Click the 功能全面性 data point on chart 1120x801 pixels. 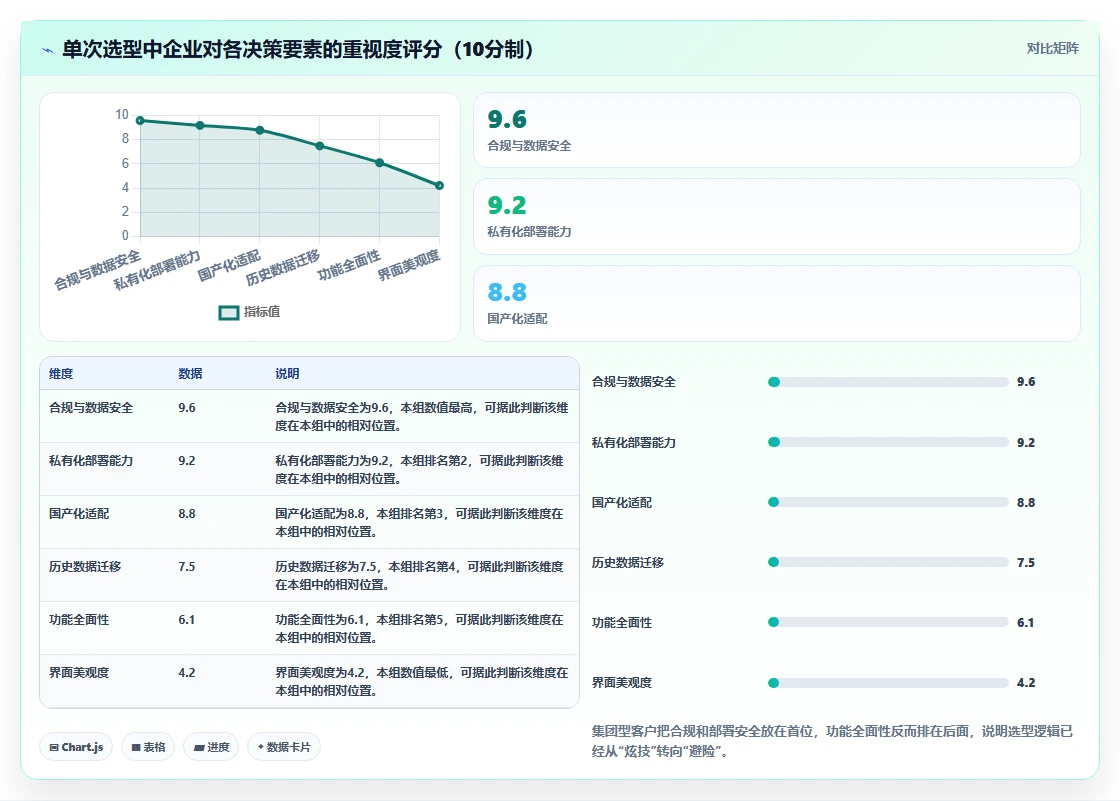[380, 163]
